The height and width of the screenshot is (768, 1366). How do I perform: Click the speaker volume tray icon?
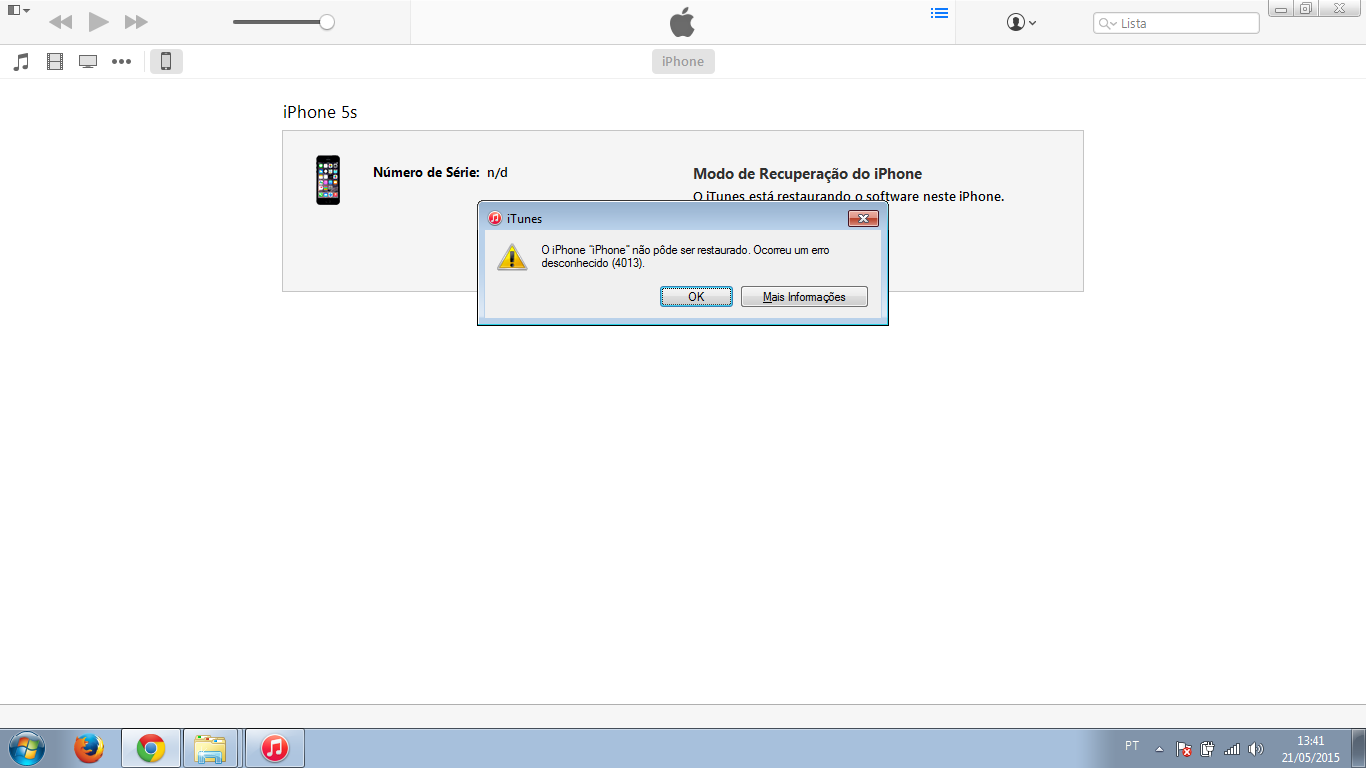pyautogui.click(x=1256, y=748)
